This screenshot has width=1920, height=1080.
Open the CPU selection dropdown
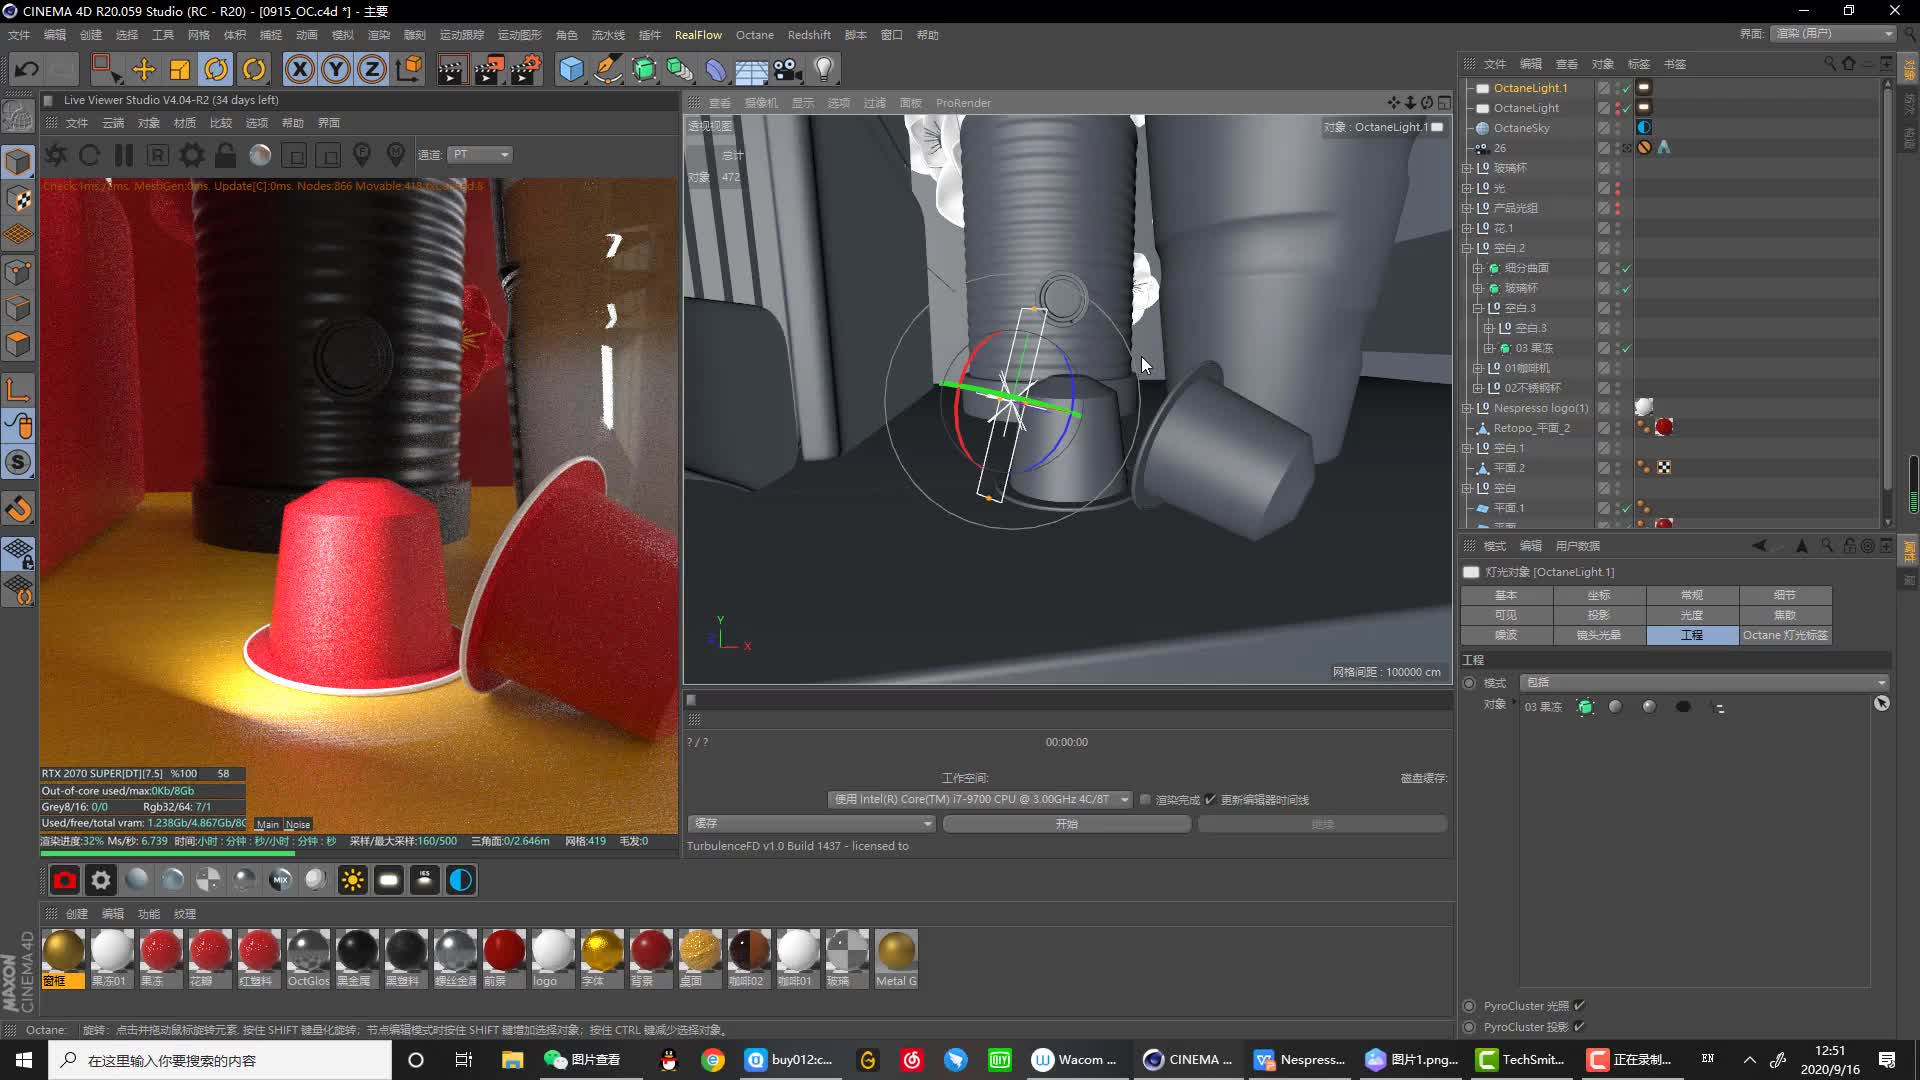pyautogui.click(x=980, y=799)
